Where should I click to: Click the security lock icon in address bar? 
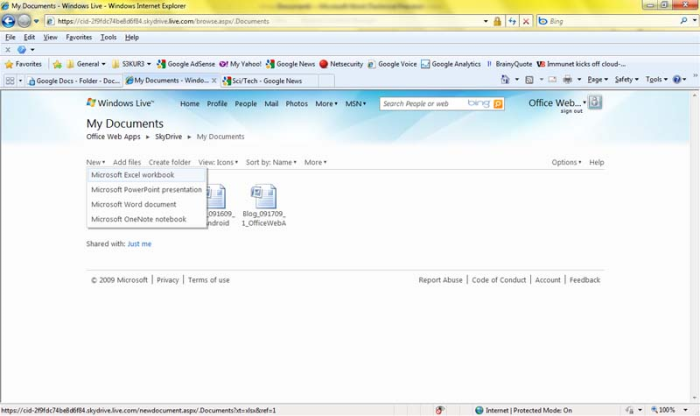tap(497, 21)
